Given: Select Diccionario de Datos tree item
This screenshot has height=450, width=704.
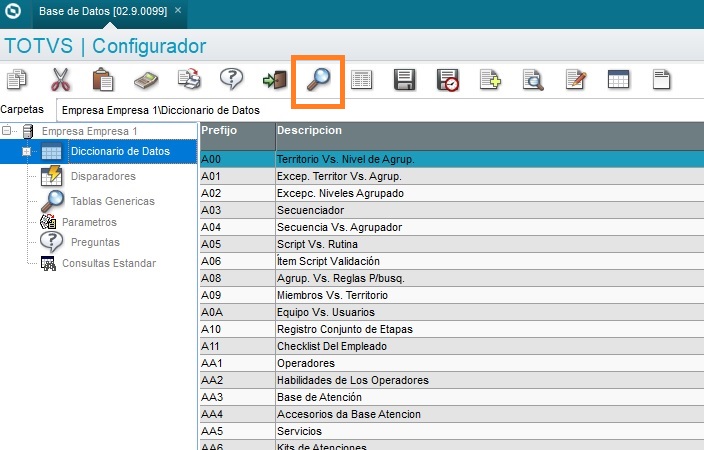Looking at the screenshot, I should click(x=120, y=151).
